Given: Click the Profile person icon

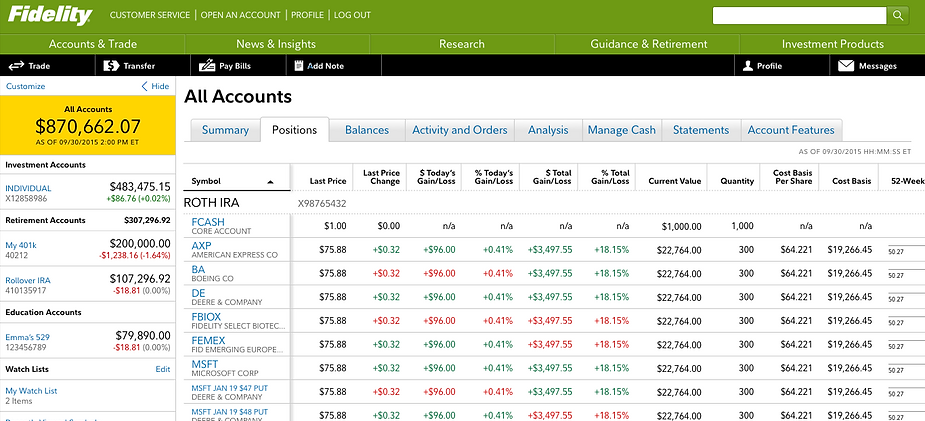Looking at the screenshot, I should 746,66.
